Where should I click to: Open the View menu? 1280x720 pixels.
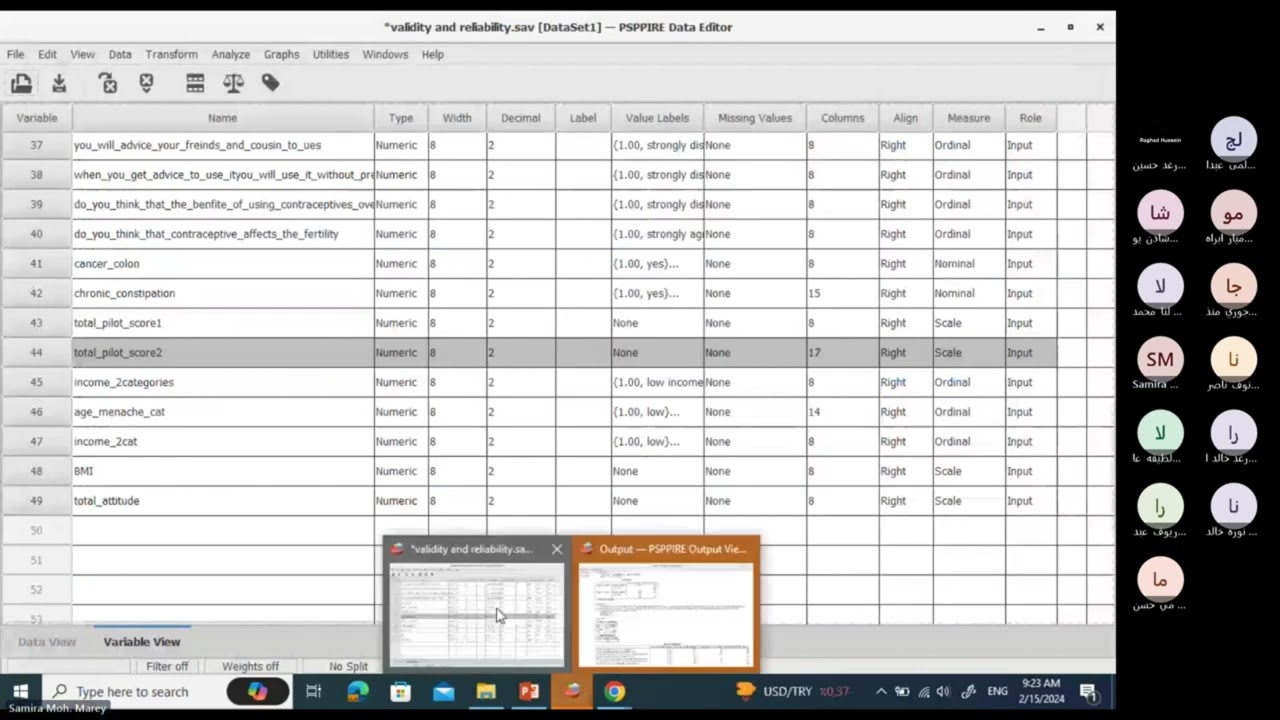click(82, 54)
